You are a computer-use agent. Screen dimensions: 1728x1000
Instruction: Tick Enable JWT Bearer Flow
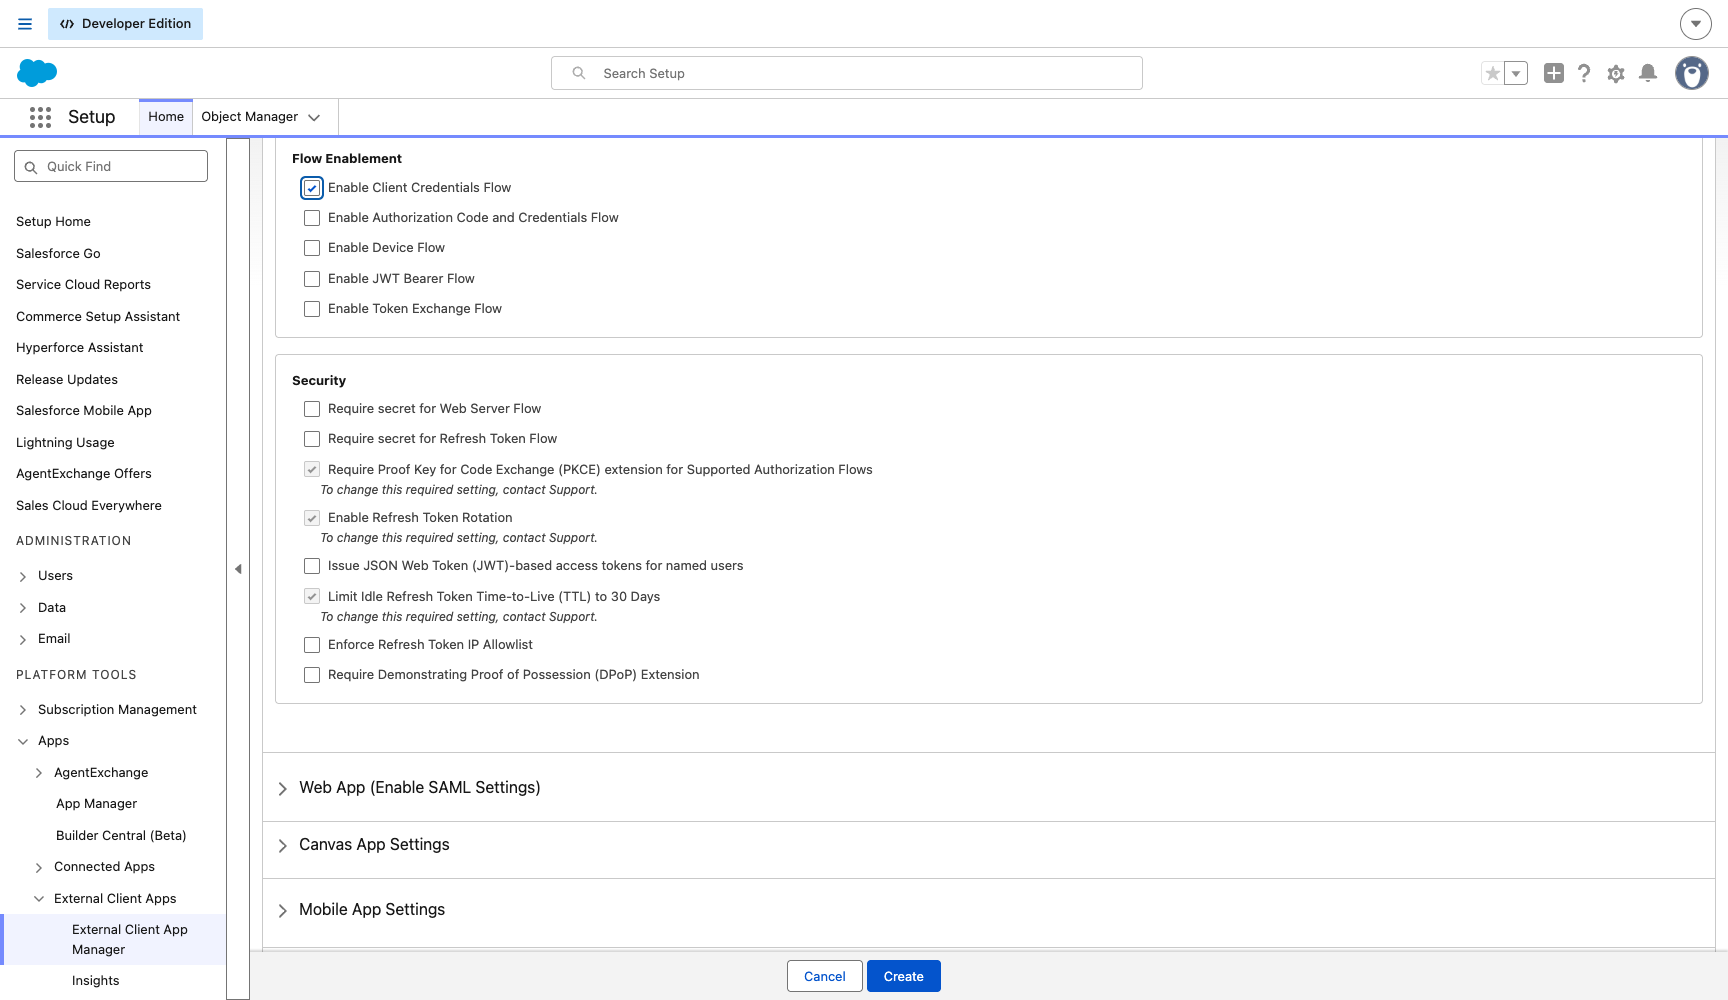pos(312,279)
